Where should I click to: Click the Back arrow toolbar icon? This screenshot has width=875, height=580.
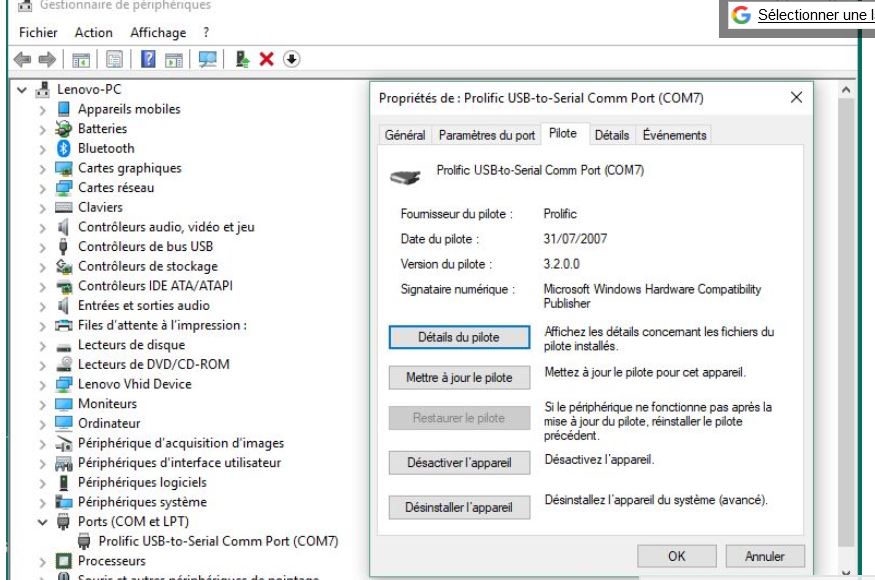click(22, 59)
